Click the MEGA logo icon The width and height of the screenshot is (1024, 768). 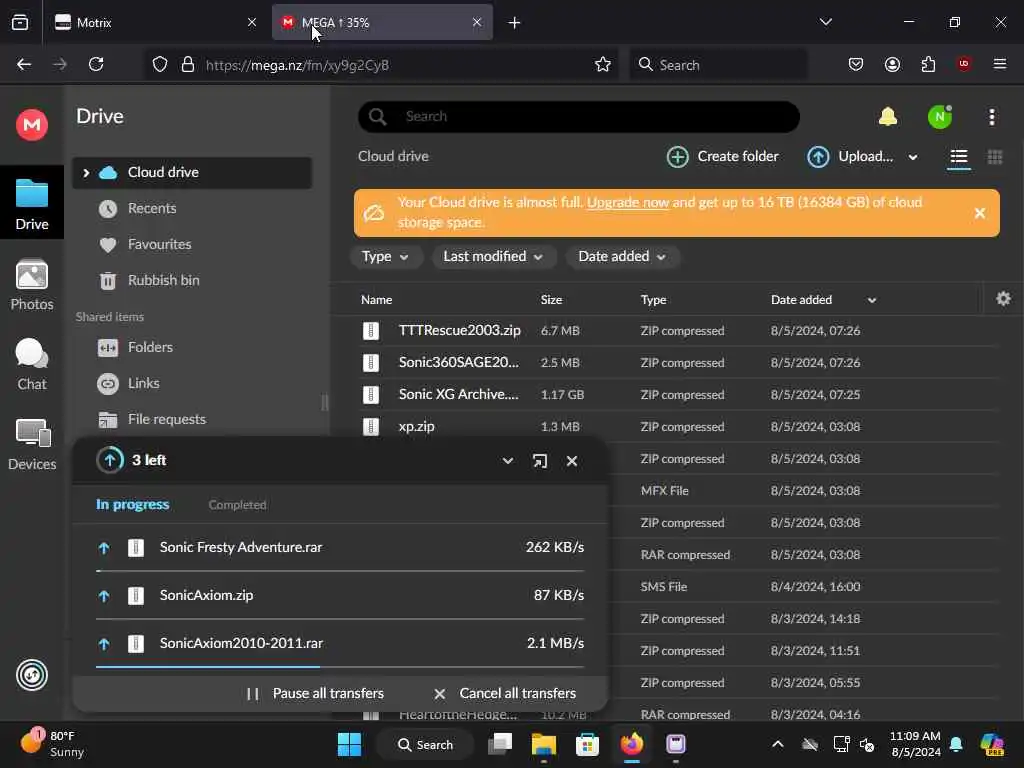32,124
